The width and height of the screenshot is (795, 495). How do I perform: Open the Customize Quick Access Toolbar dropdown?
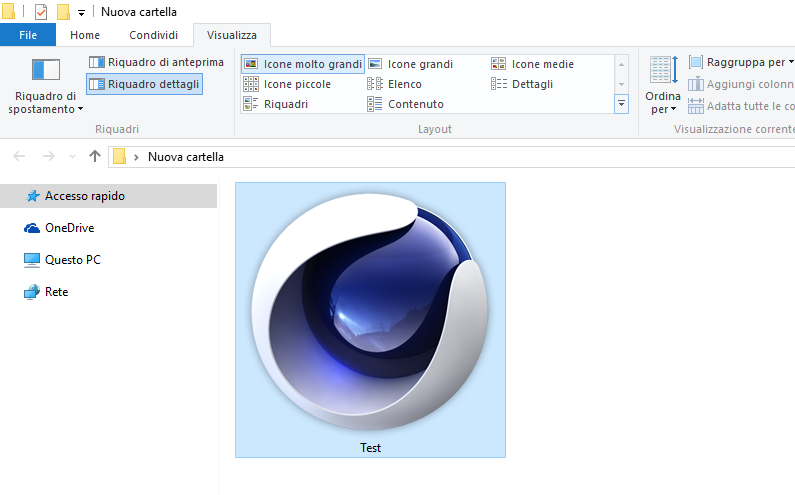click(81, 13)
